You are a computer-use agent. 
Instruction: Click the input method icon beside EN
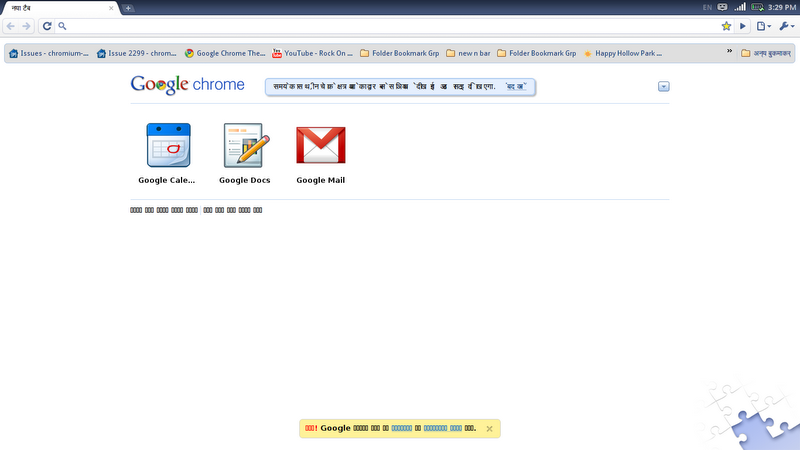[722, 7]
